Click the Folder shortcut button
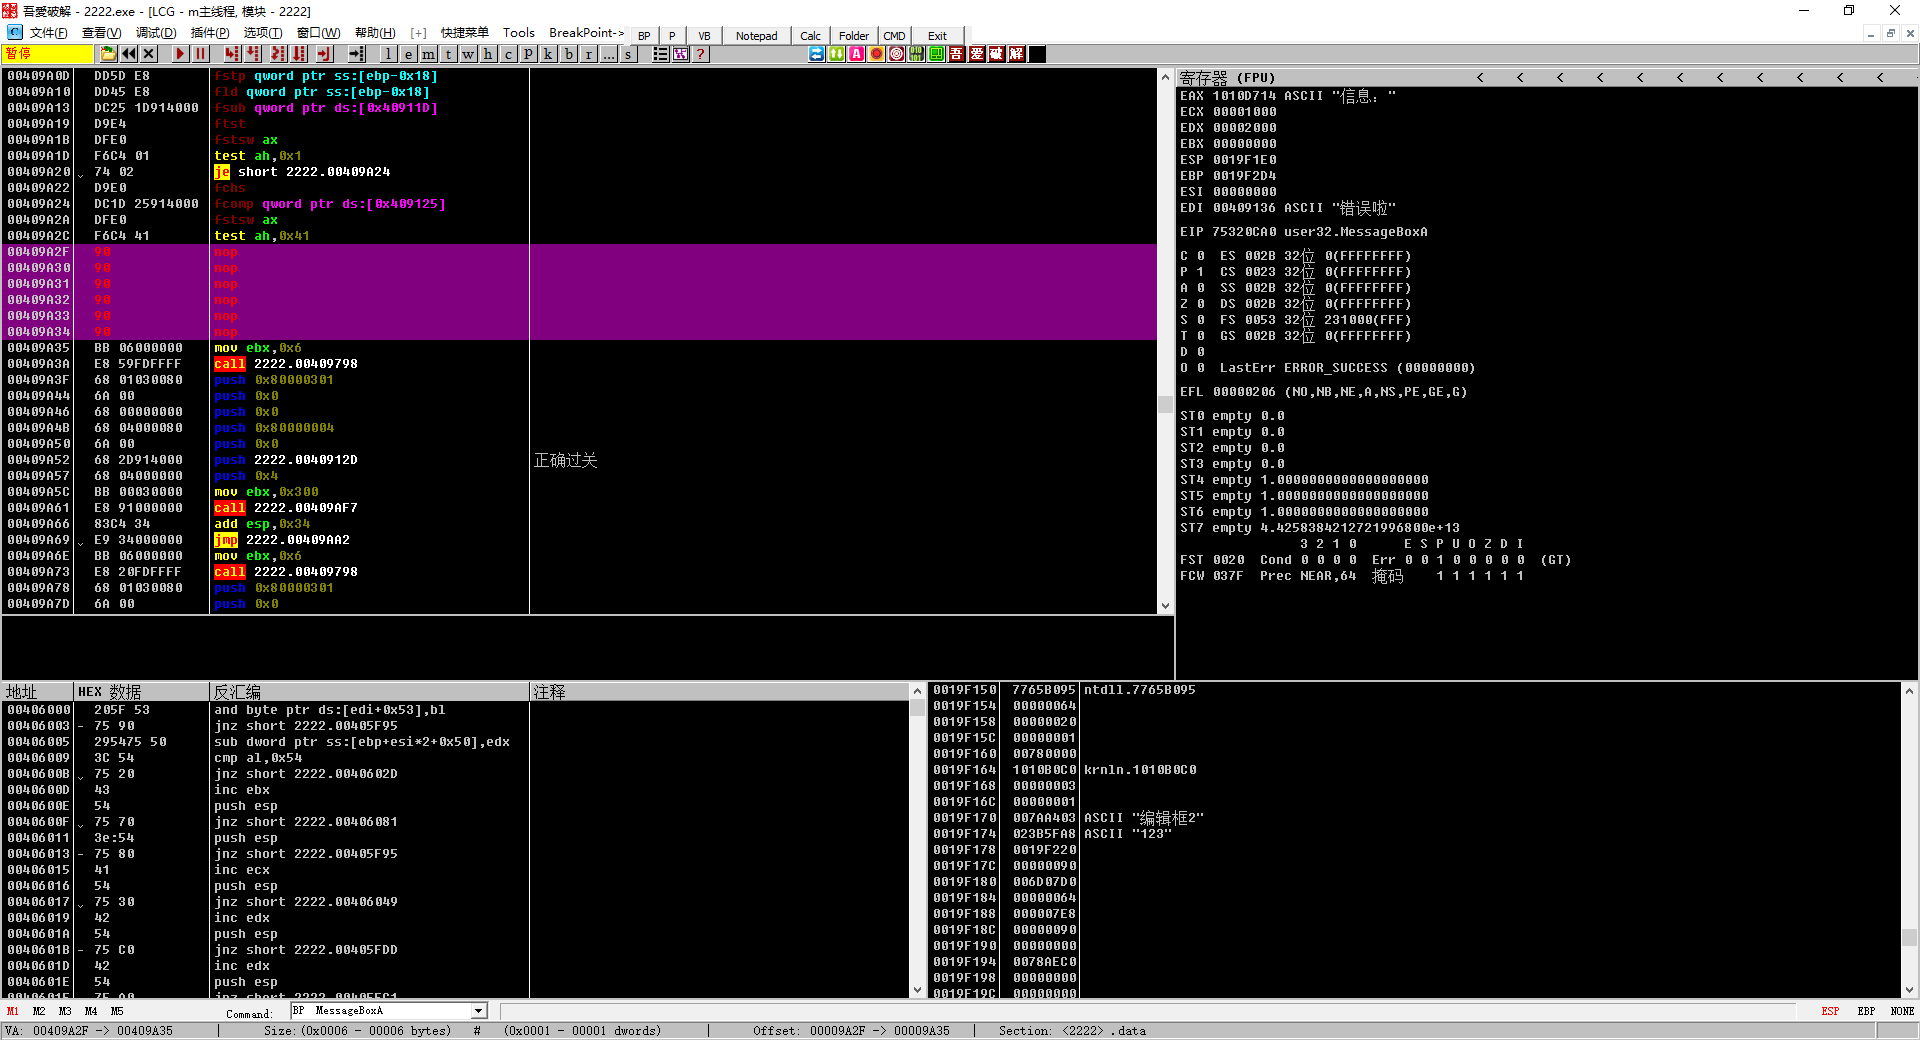Image resolution: width=1920 pixels, height=1040 pixels. tap(853, 36)
